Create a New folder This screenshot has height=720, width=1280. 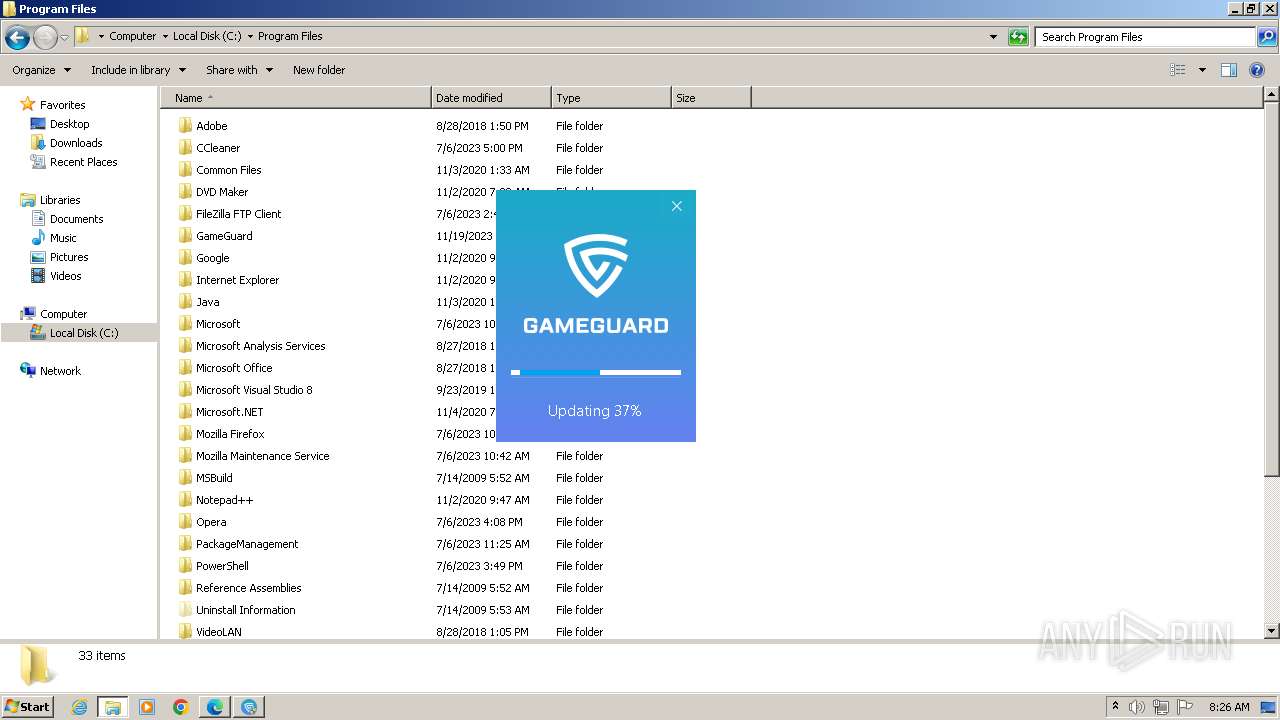point(319,70)
